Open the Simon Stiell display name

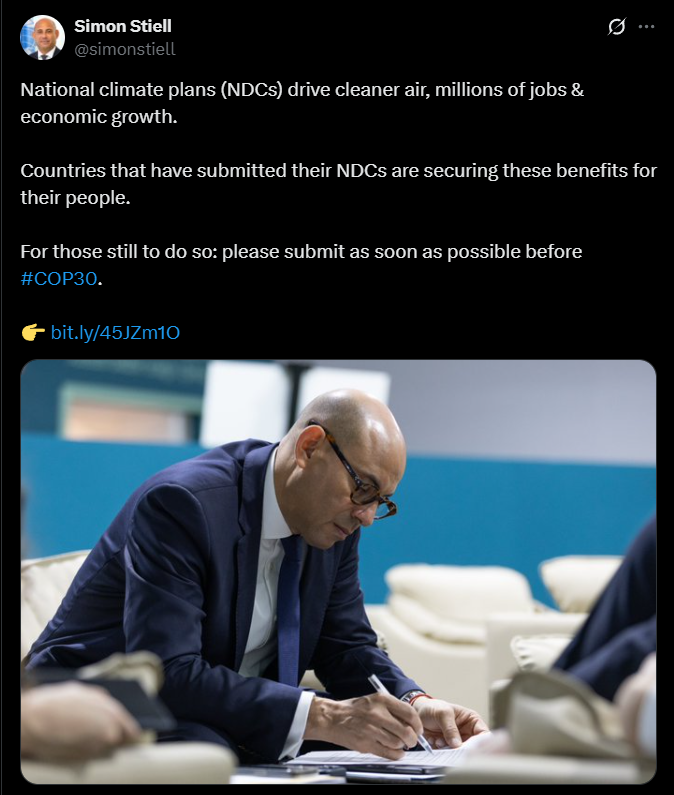(x=122, y=26)
